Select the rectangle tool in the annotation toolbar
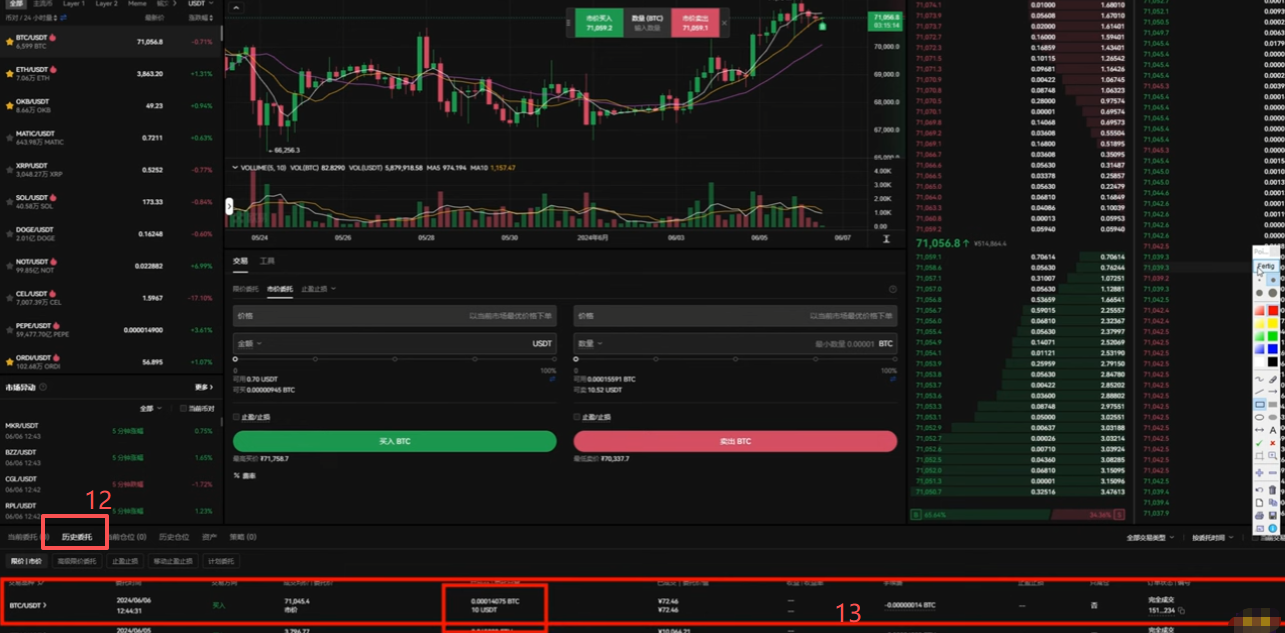1285x633 pixels. [1260, 405]
